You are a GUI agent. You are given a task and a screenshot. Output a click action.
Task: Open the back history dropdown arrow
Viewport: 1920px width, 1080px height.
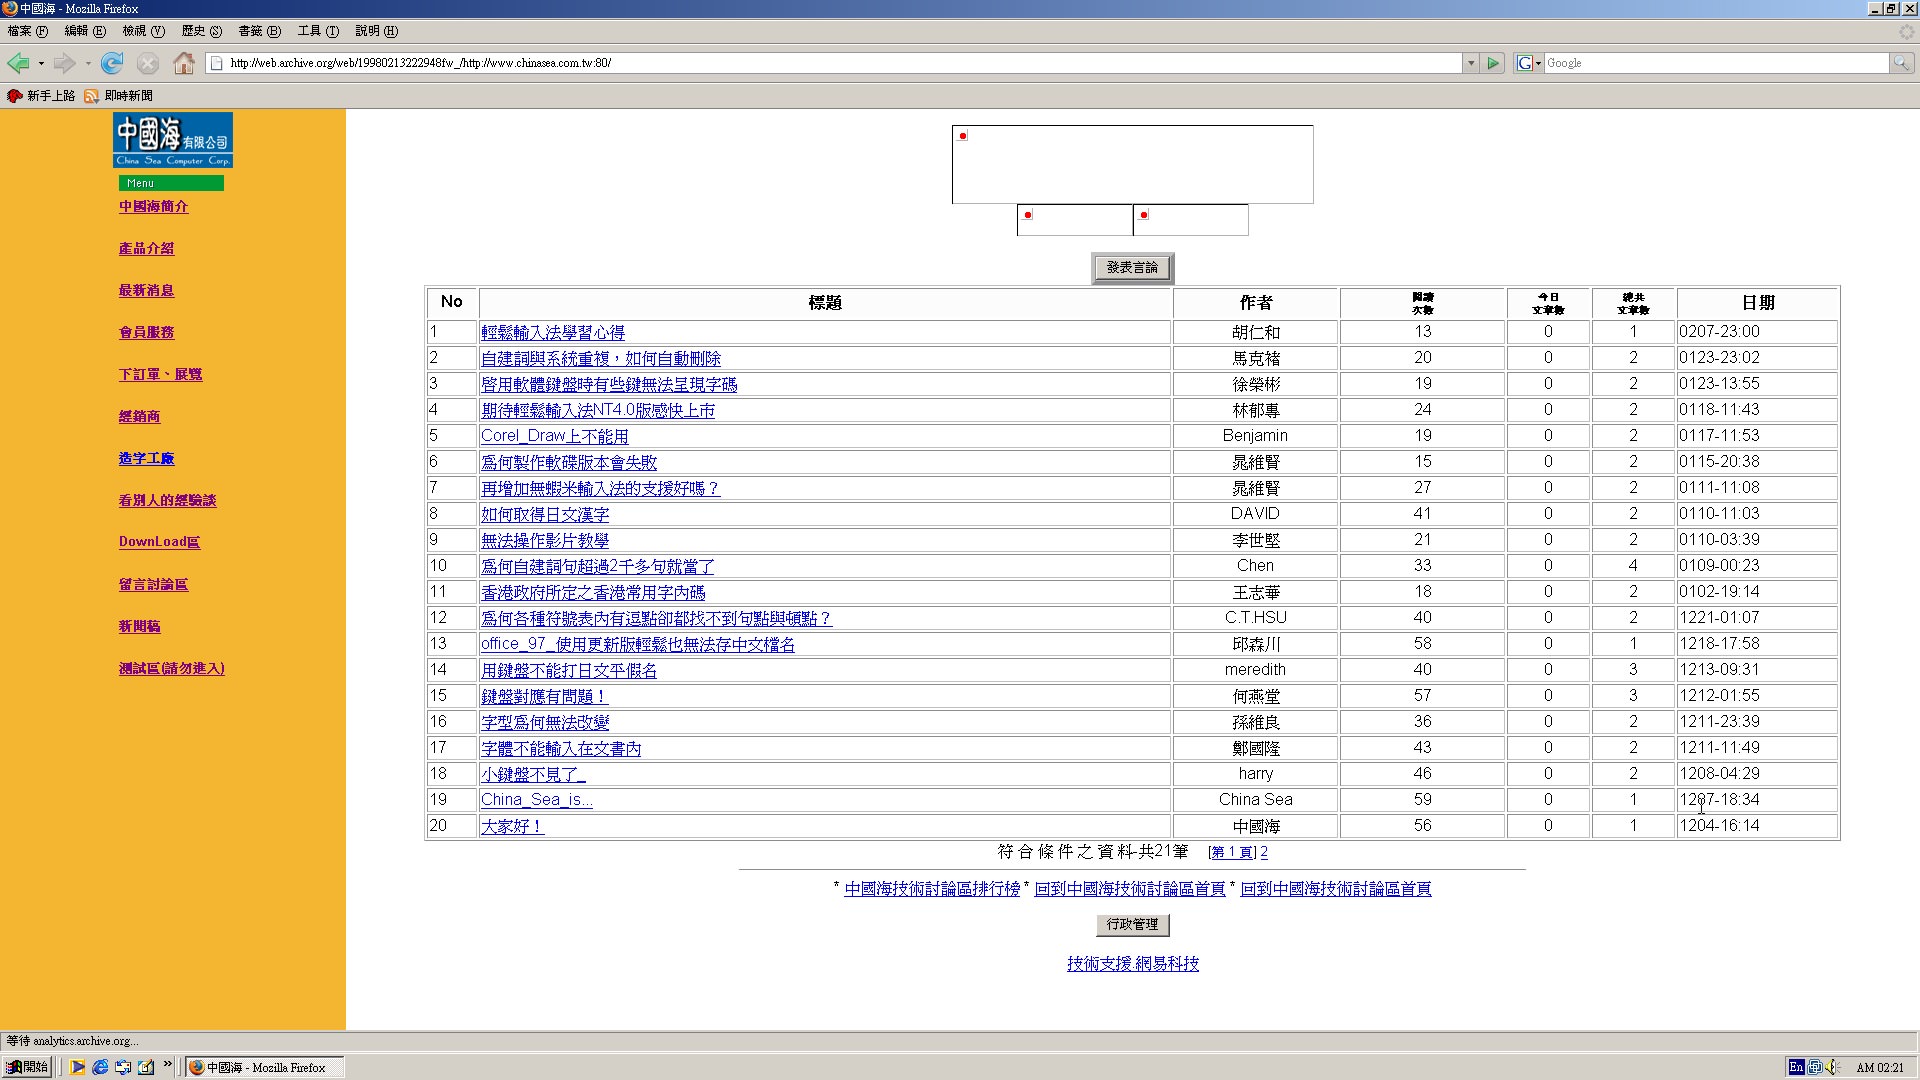click(41, 63)
